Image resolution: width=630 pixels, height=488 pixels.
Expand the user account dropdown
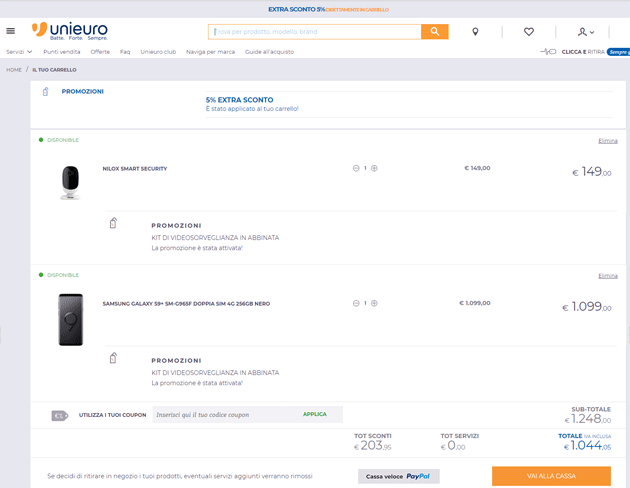[586, 32]
